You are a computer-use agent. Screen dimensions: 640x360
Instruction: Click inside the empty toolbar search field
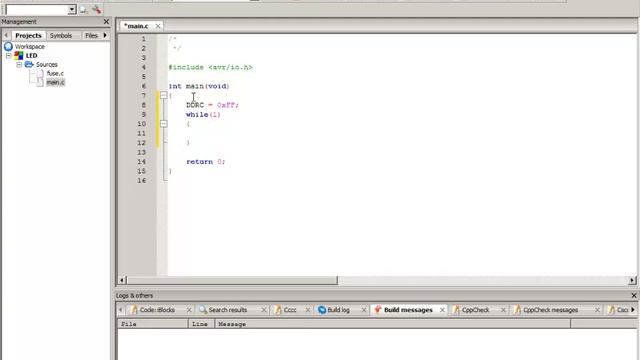37,9
